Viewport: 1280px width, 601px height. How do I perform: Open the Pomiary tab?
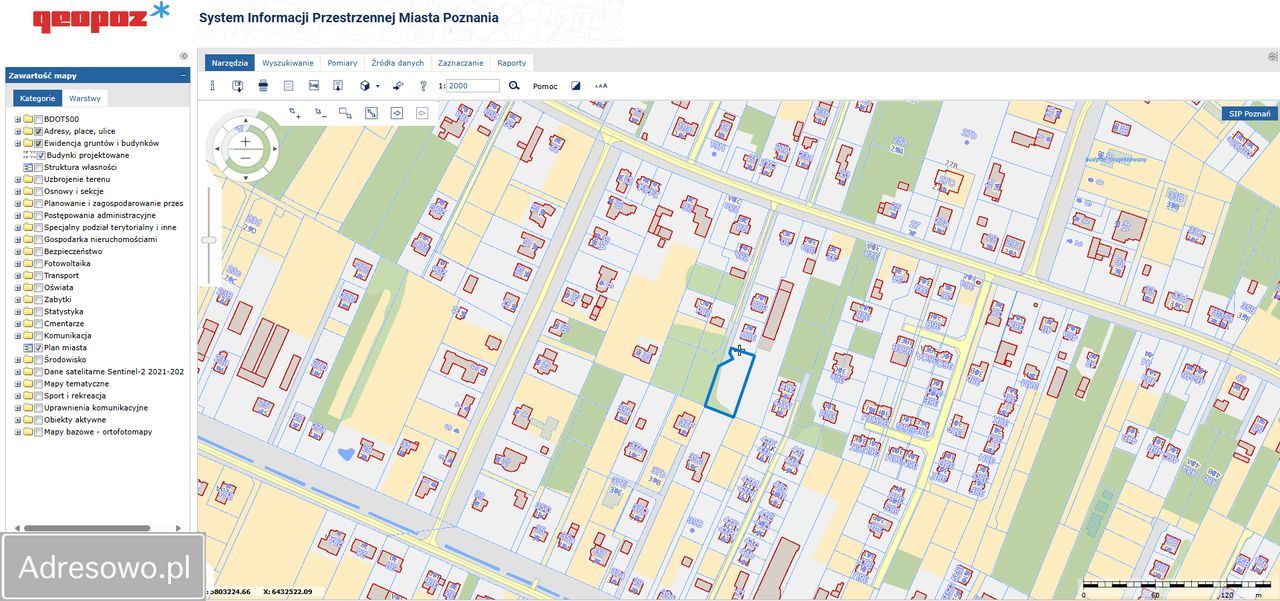pos(342,63)
